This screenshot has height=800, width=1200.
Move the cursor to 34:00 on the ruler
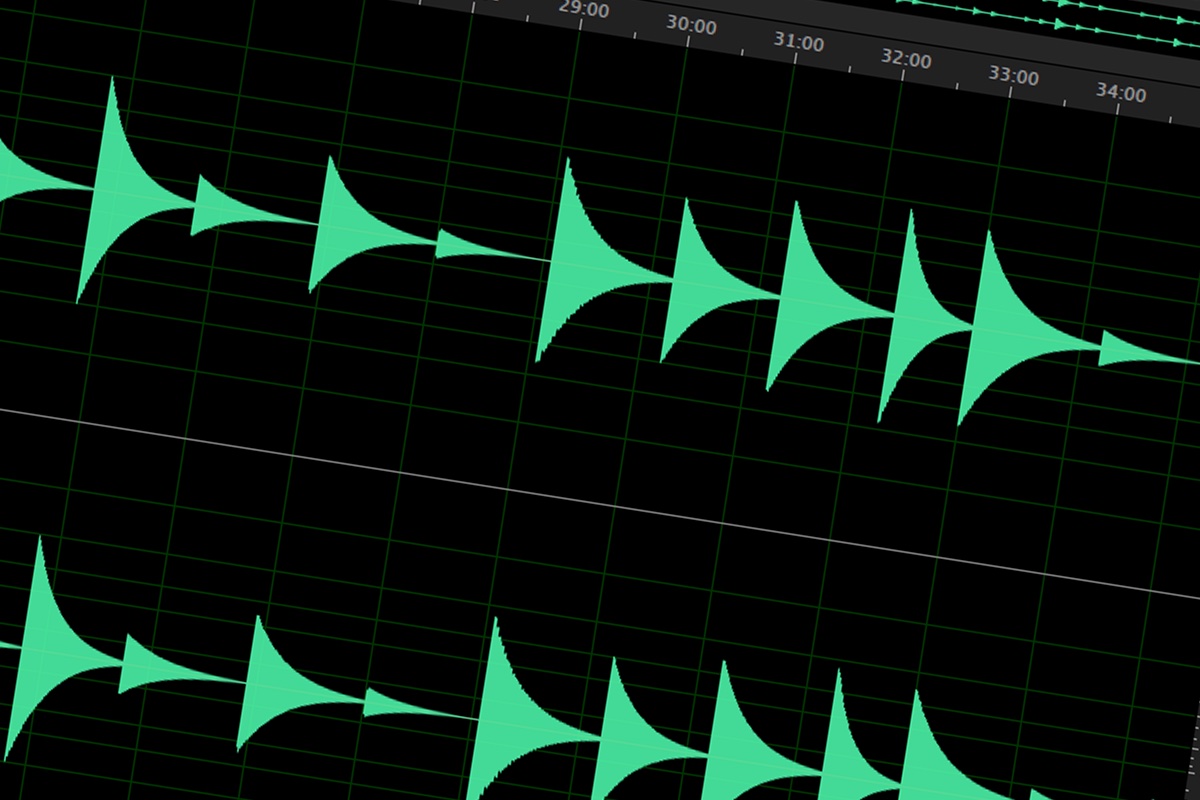point(1121,93)
